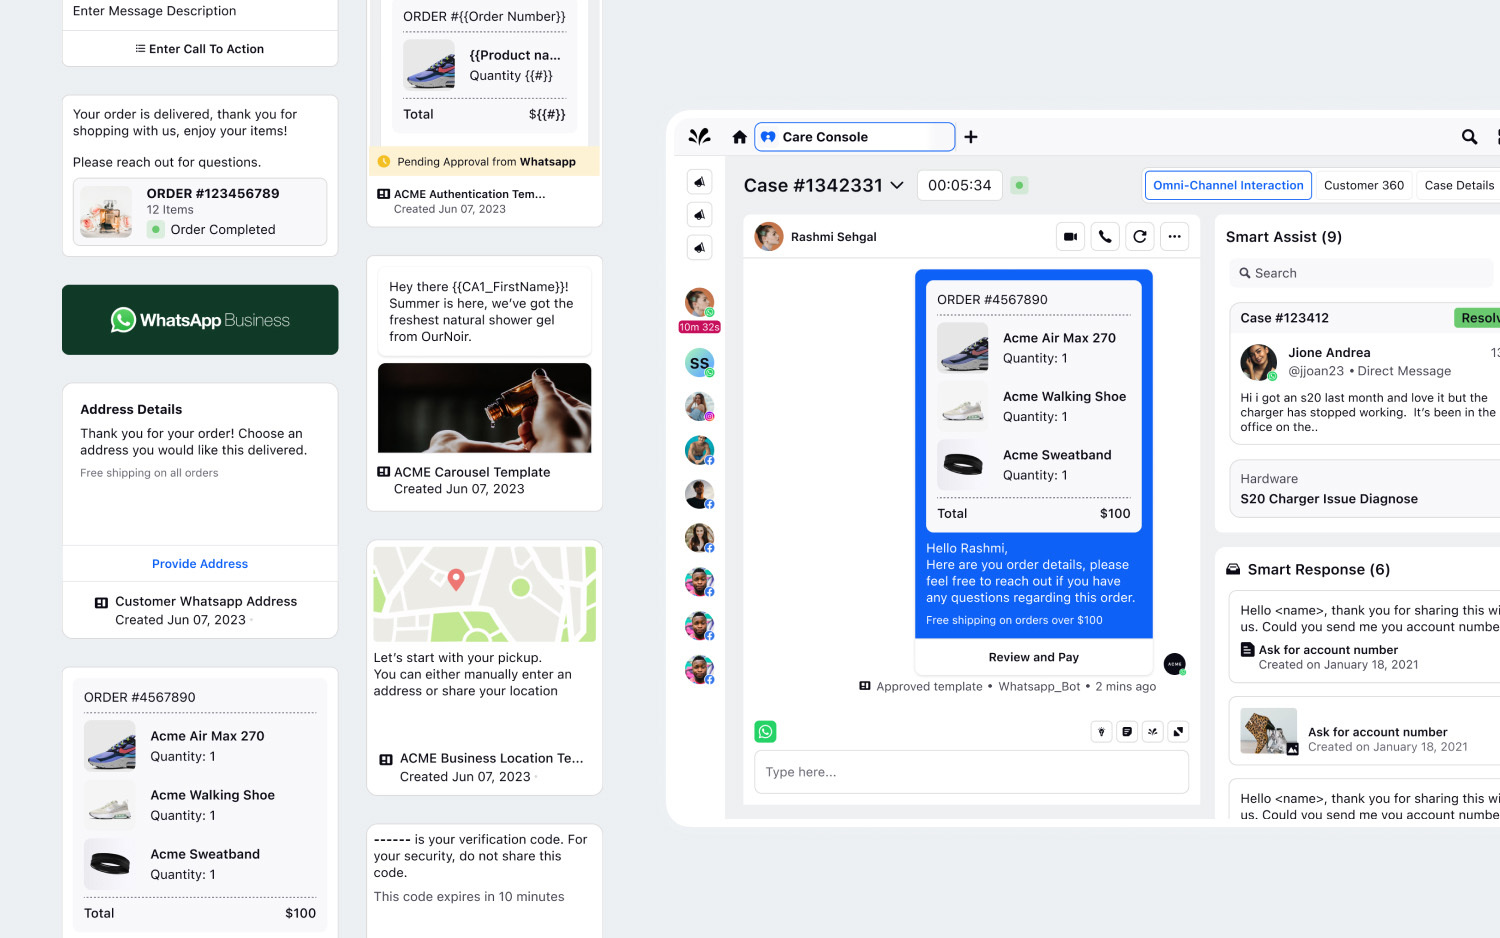Image resolution: width=1500 pixels, height=938 pixels.
Task: Click the bottom megaphone icon in the sidebar
Action: [700, 248]
